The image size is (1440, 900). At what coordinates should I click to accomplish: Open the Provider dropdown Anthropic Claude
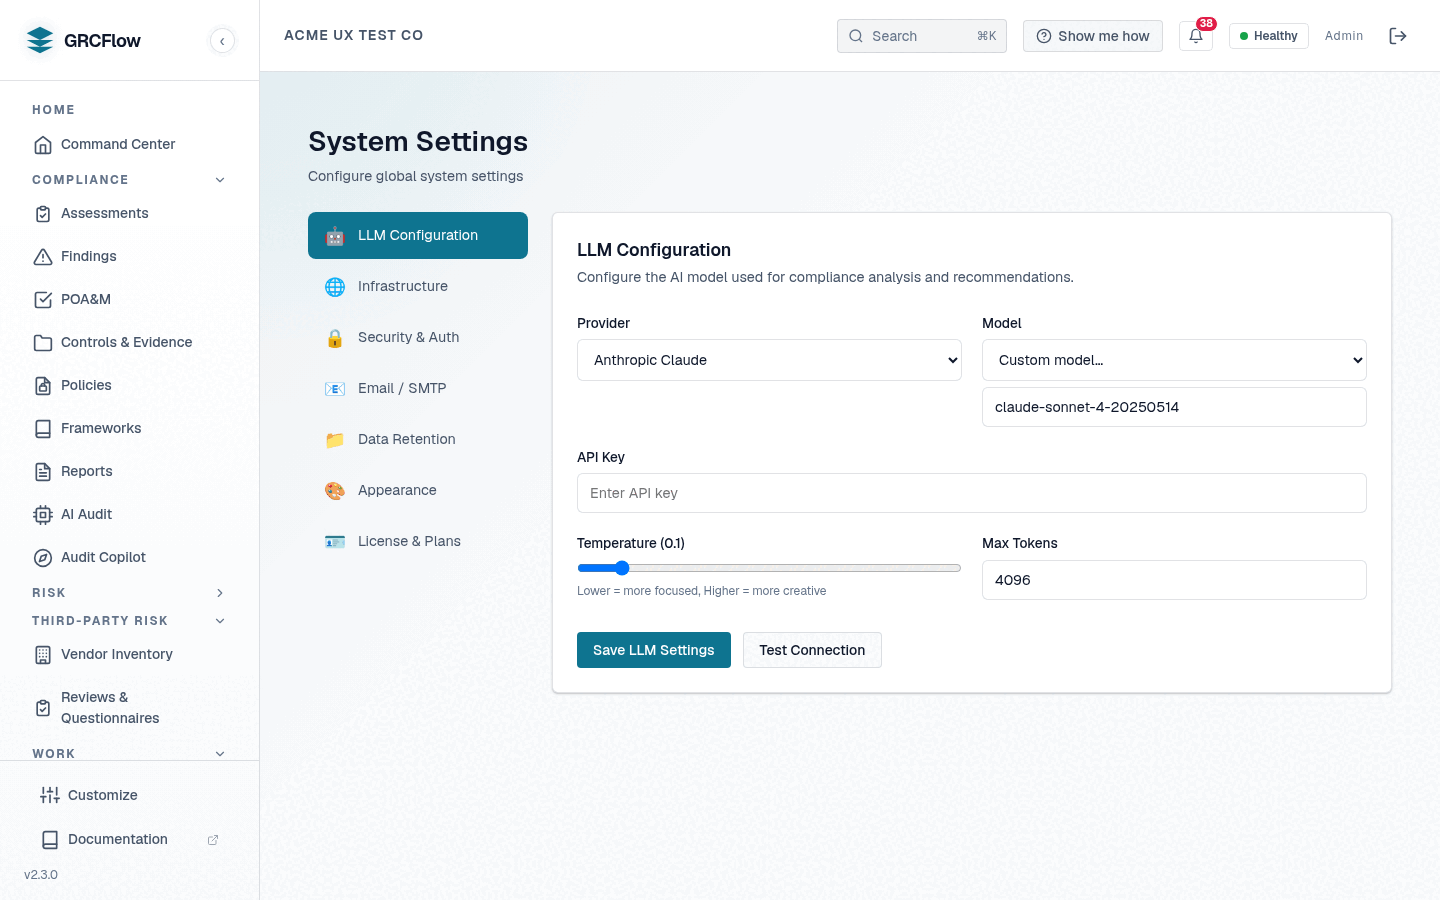(769, 360)
